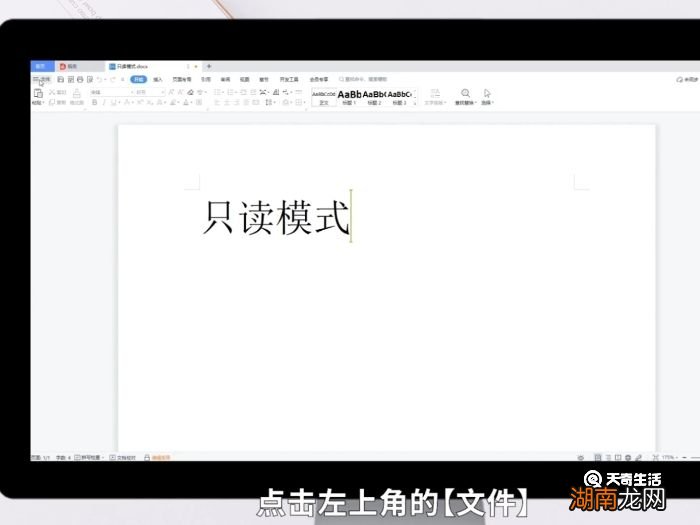
Task: Toggle Superscript formatting
Action: pyautogui.click(x=140, y=102)
